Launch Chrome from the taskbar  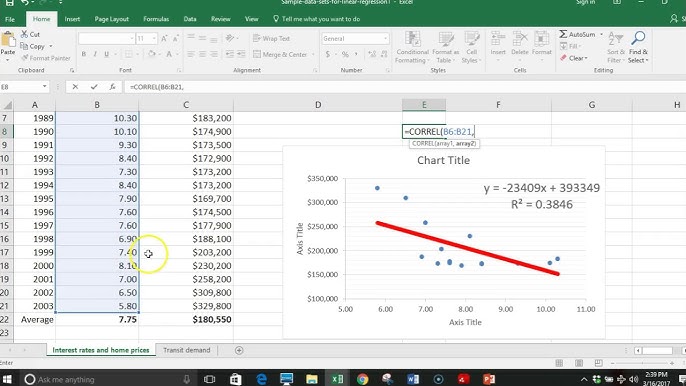pyautogui.click(x=362, y=379)
